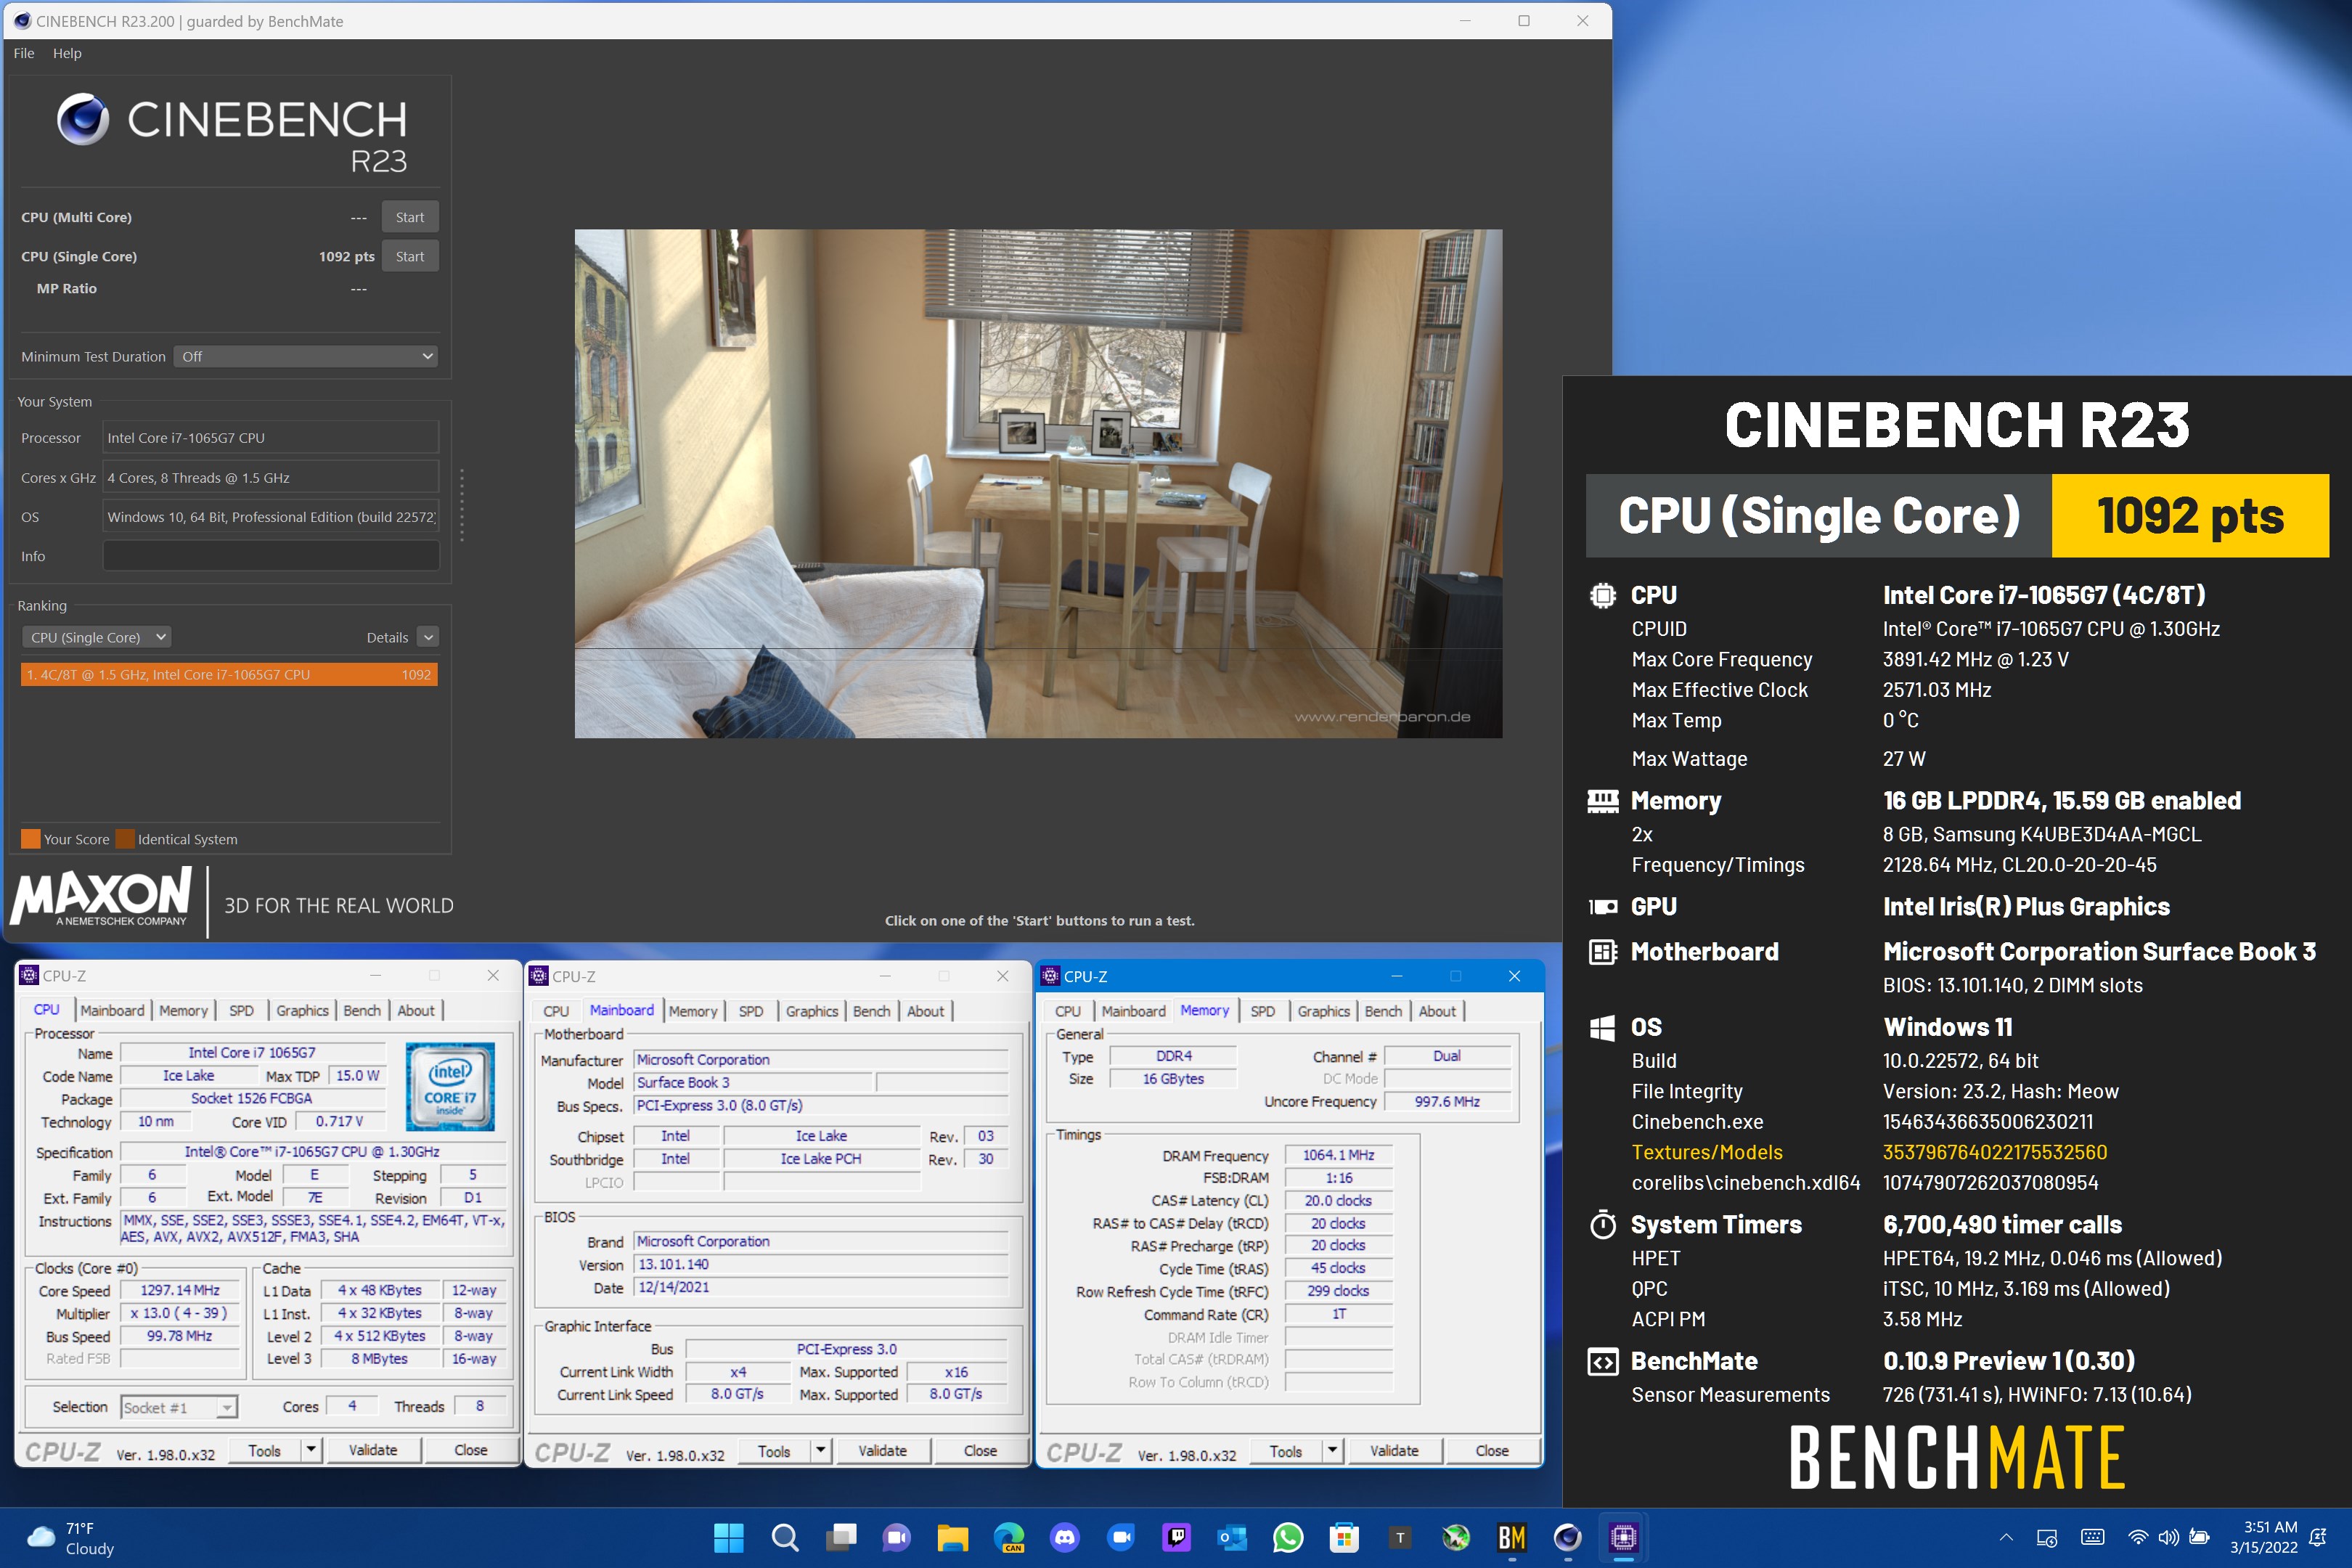Viewport: 2352px width, 1568px height.
Task: Open Wi-Fi network tray icon
Action: coord(2138,1537)
